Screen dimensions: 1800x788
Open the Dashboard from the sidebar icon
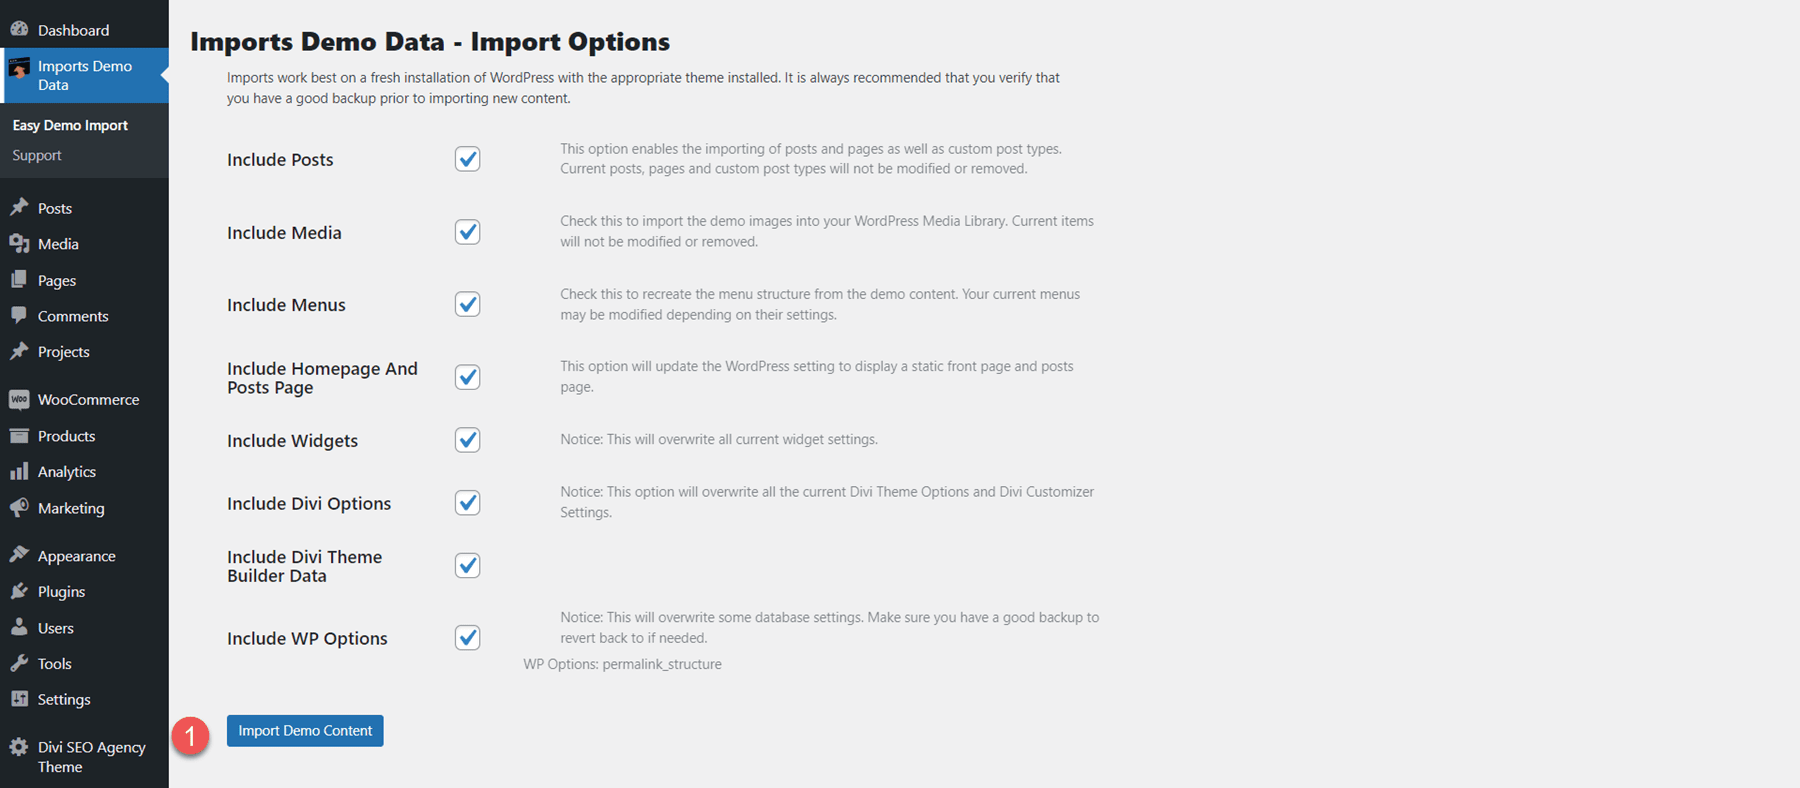click(x=21, y=29)
